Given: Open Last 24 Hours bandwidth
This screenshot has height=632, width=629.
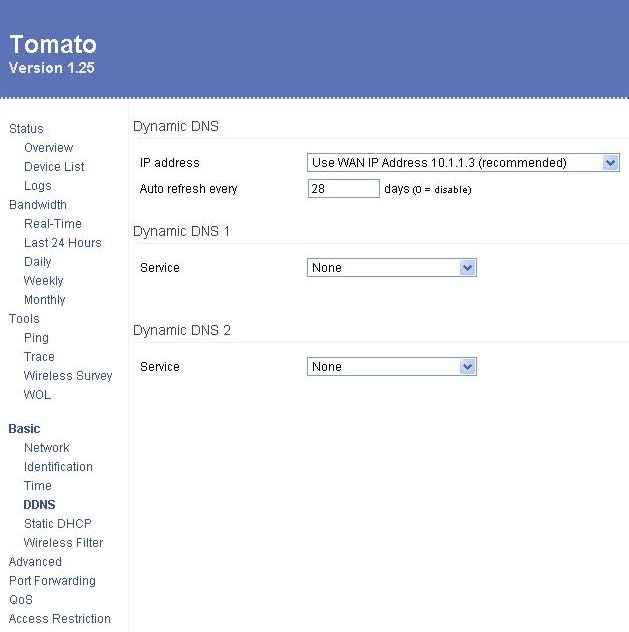Looking at the screenshot, I should point(62,243).
